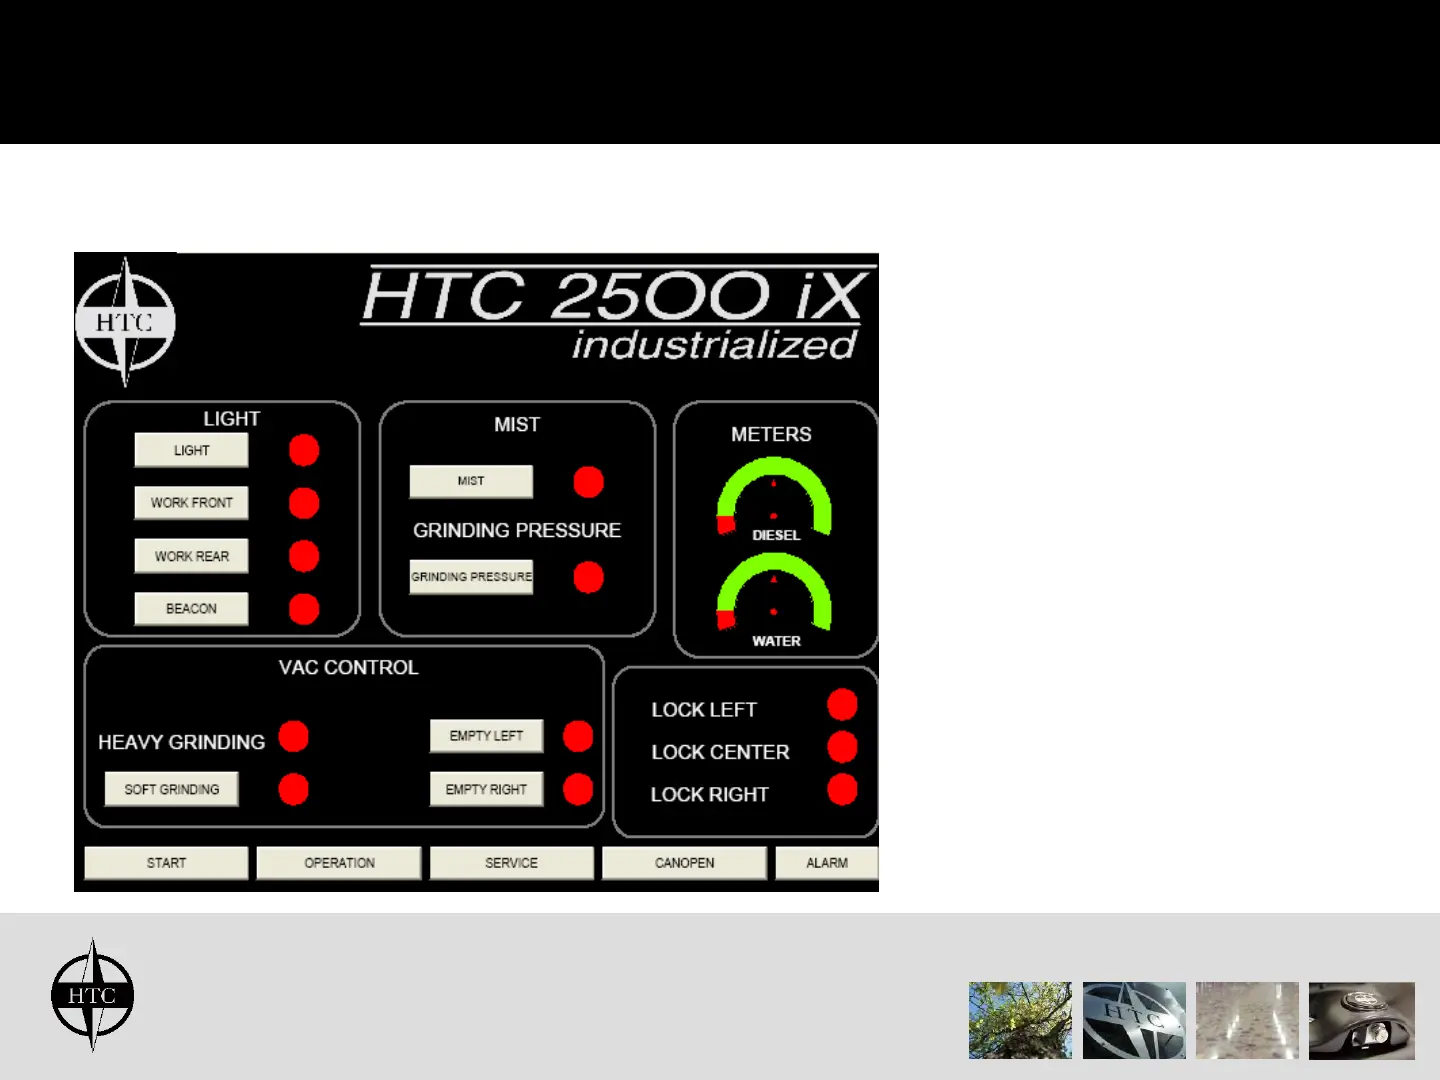Switch to the OPERATION page
1440x1080 pixels.
(339, 863)
